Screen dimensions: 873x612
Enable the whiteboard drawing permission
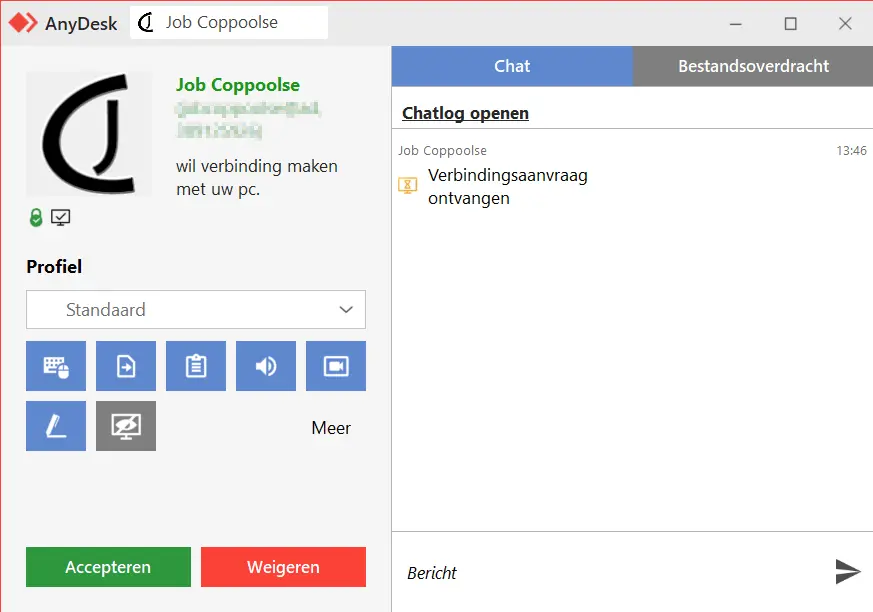(55, 425)
